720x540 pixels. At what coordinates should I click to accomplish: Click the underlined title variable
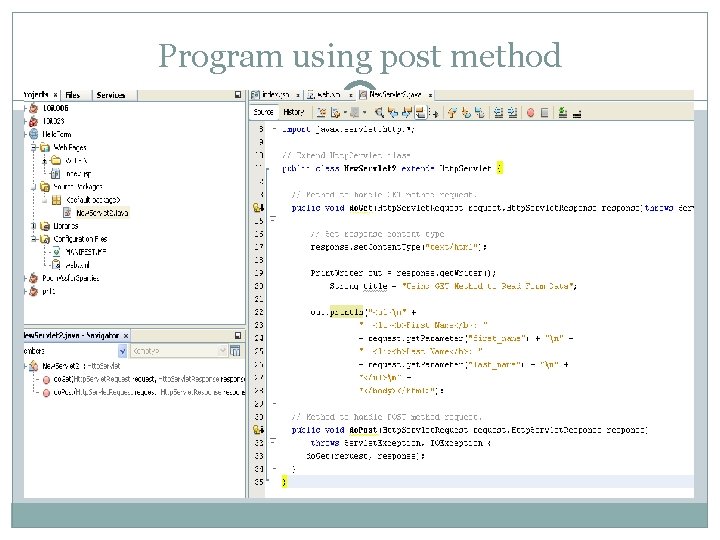coord(375,286)
